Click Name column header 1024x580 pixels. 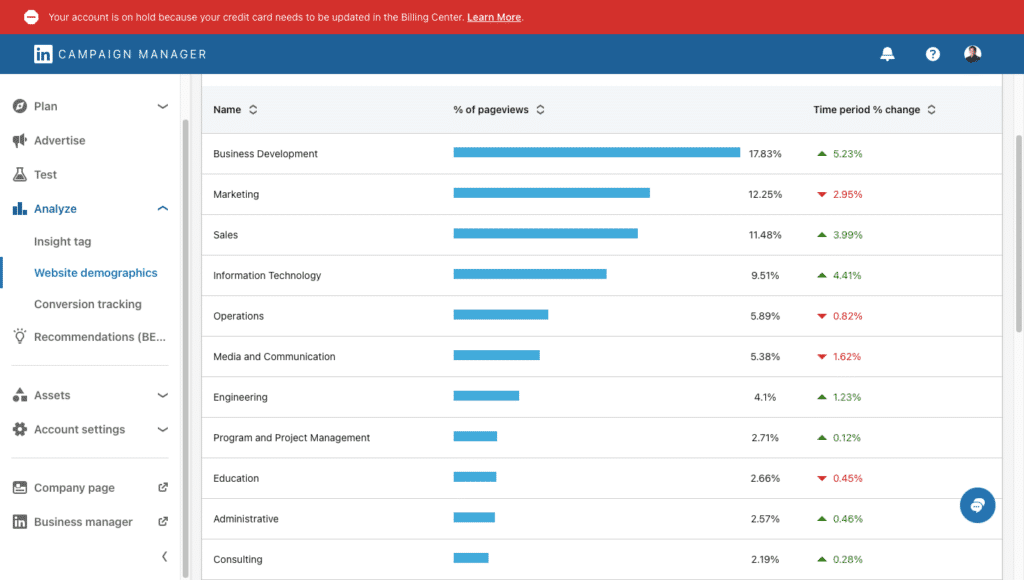(x=227, y=110)
